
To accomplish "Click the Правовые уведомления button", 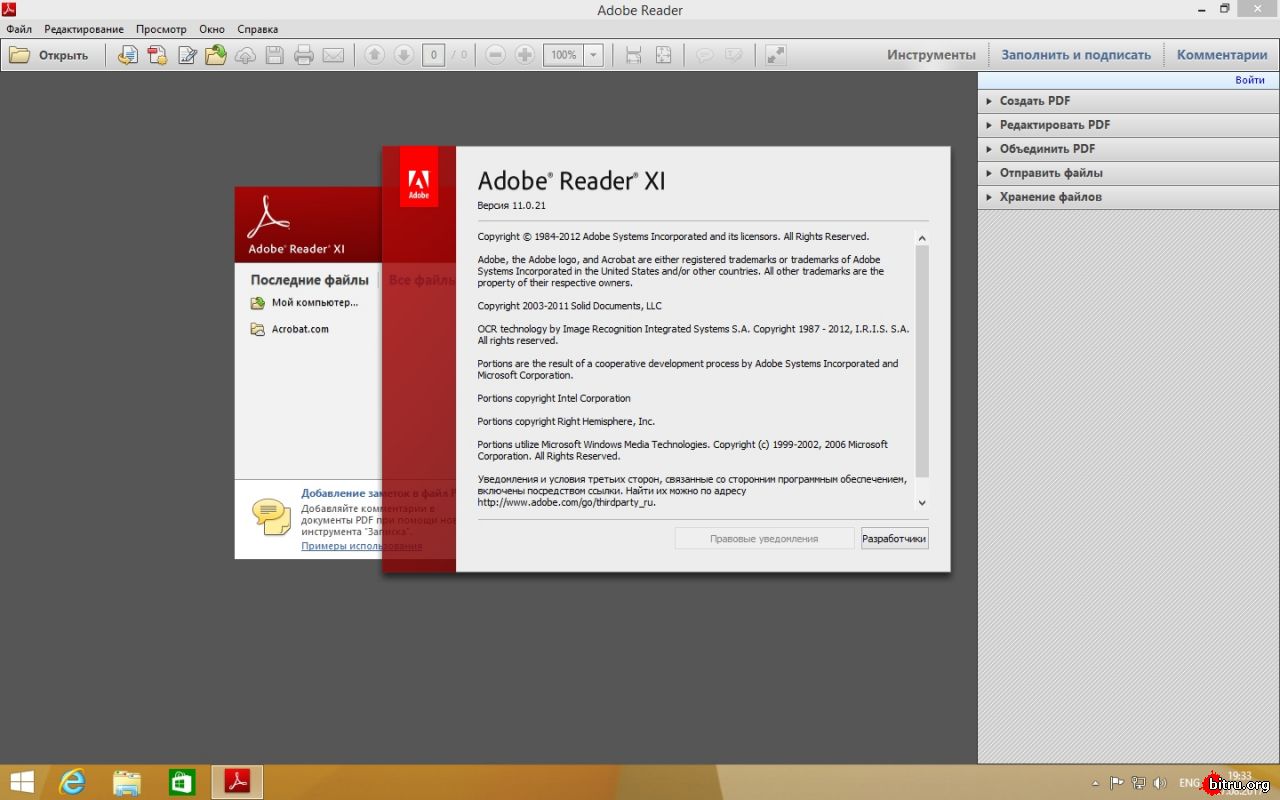I will click(764, 538).
